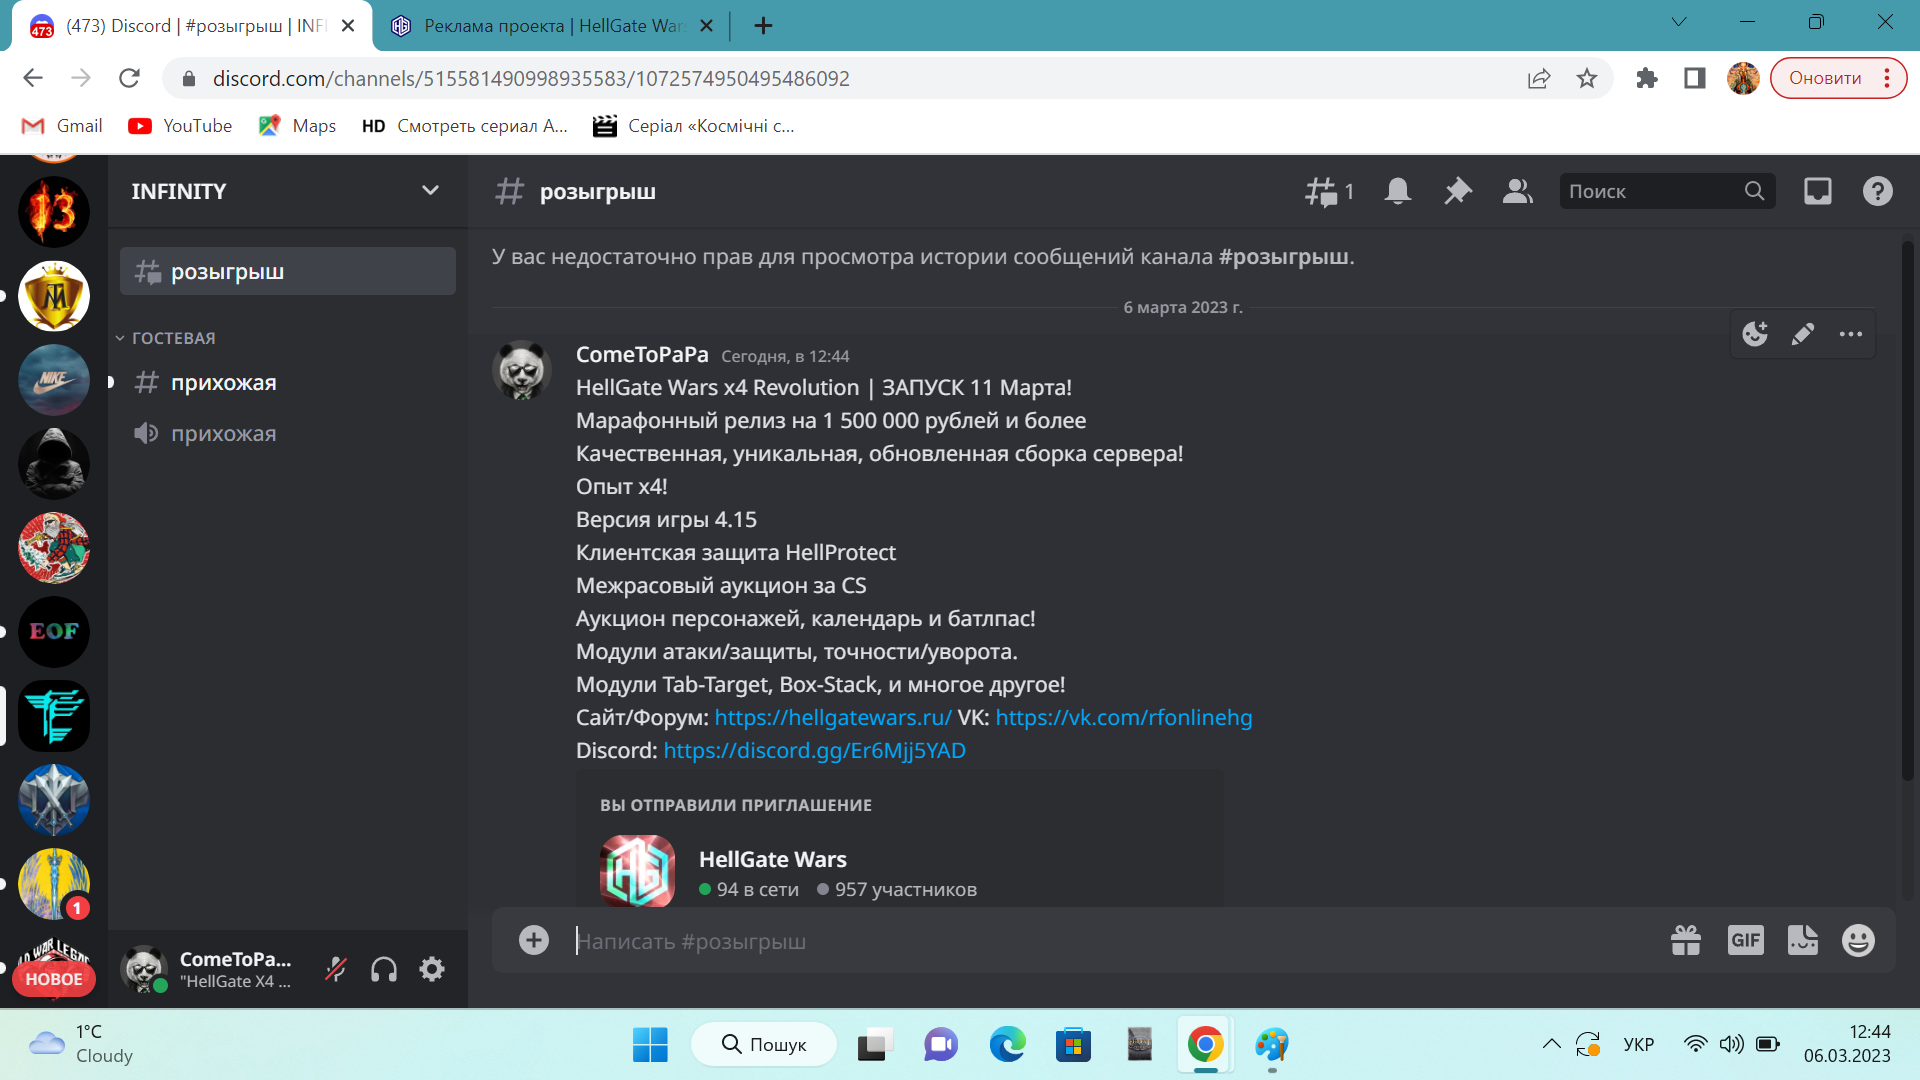Open the crossed swords server icon
The height and width of the screenshot is (1080, 1920).
click(x=54, y=800)
